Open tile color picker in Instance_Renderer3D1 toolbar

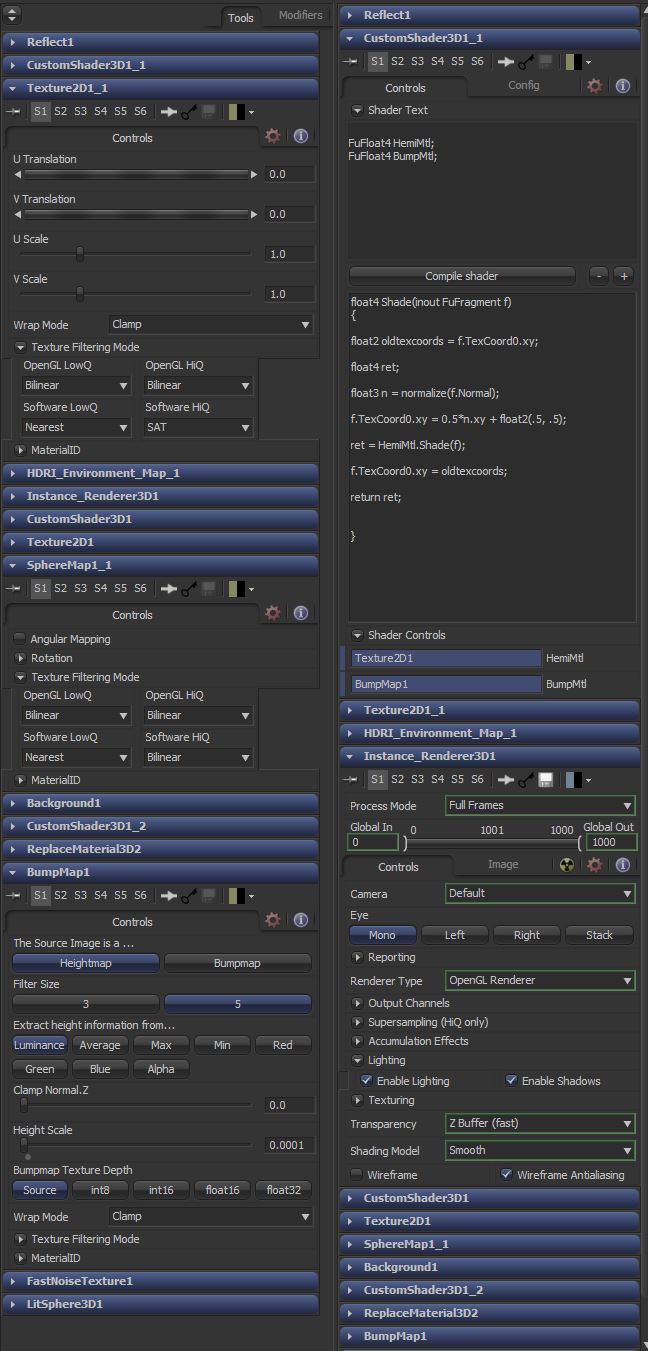(x=577, y=779)
